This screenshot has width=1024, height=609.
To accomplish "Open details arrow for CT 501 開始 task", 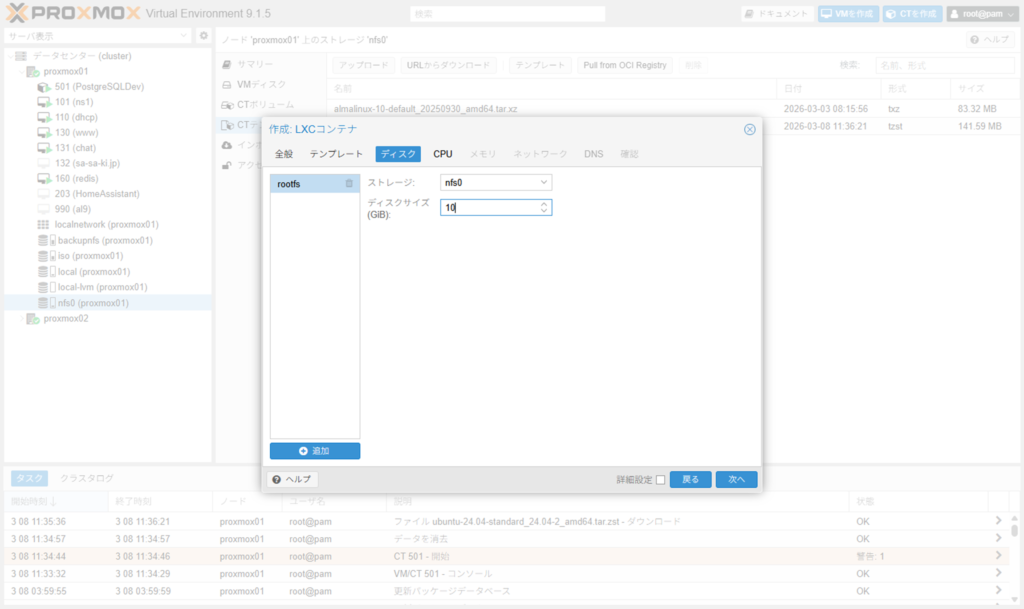I will click(997, 555).
